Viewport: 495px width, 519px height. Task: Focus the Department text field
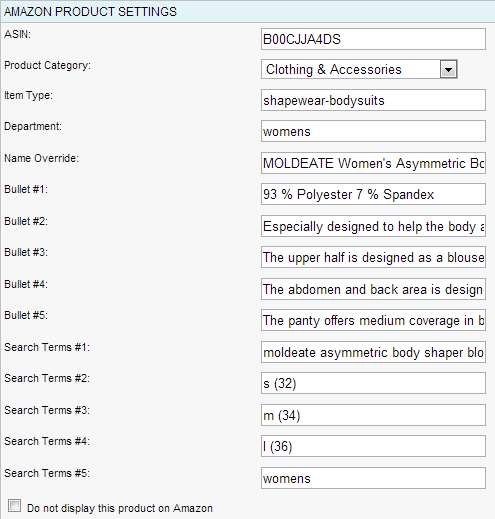[x=373, y=131]
